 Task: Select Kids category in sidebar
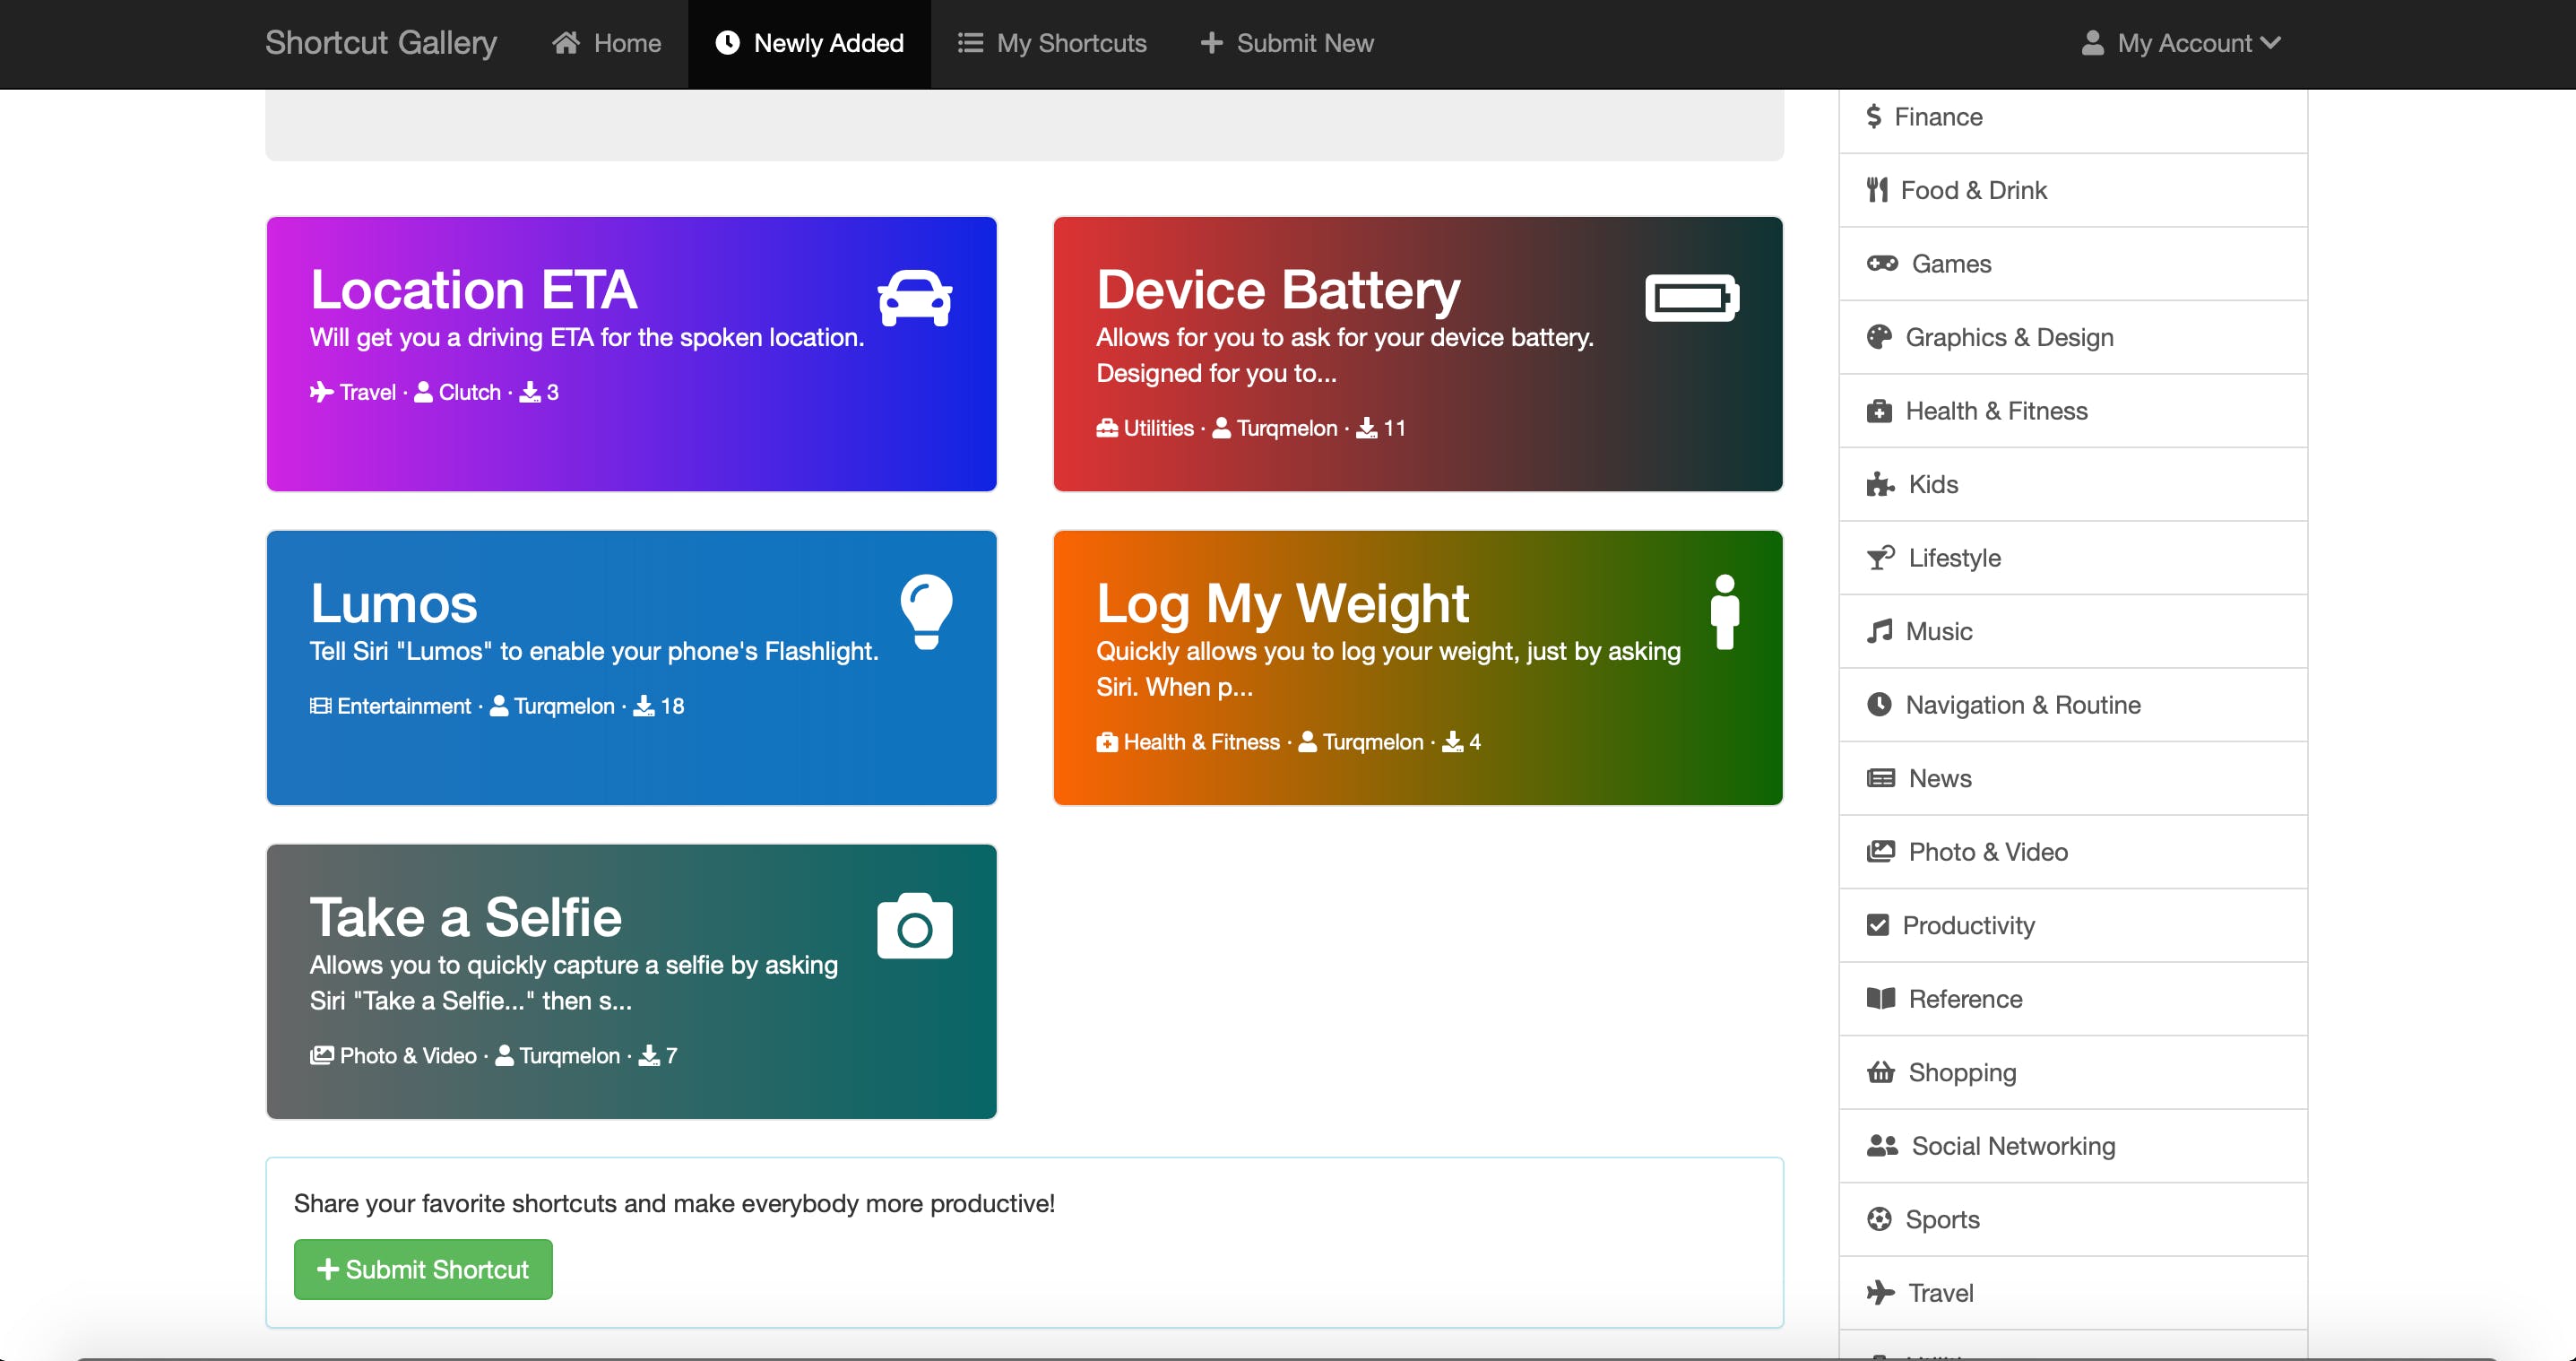tap(2073, 484)
